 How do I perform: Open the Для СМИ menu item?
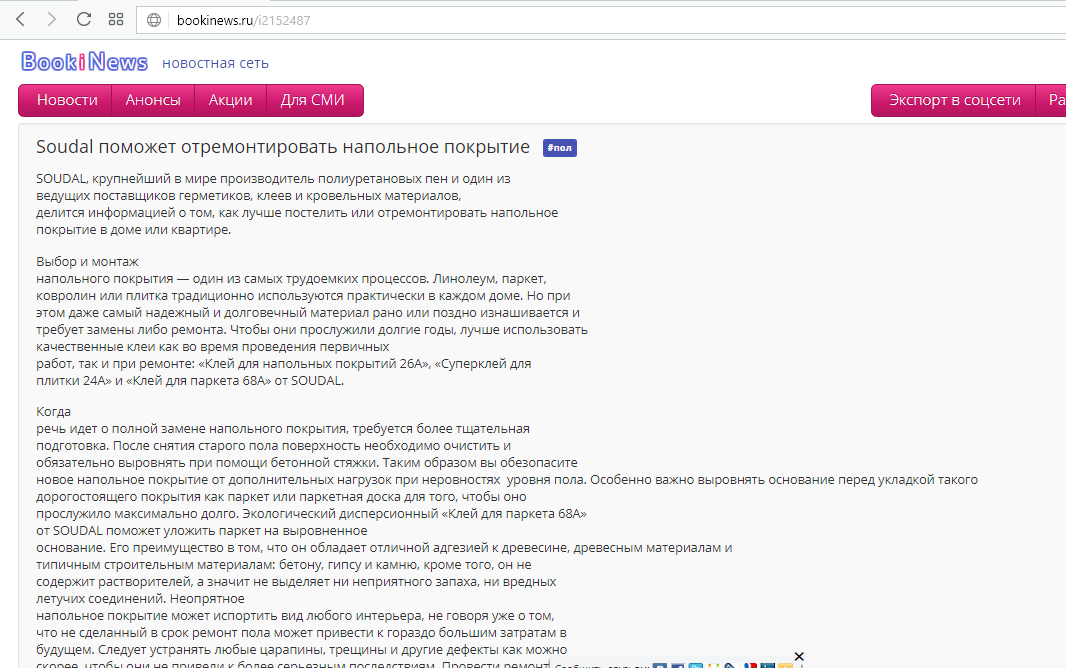tap(313, 101)
